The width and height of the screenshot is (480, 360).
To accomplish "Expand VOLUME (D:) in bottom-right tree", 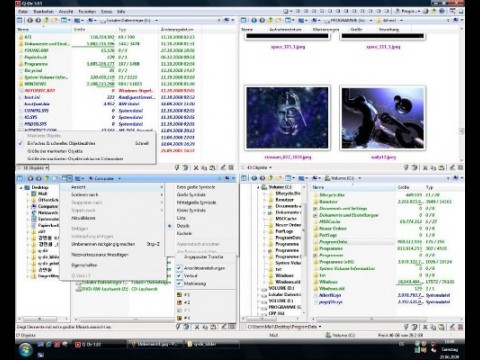I will coord(258,288).
